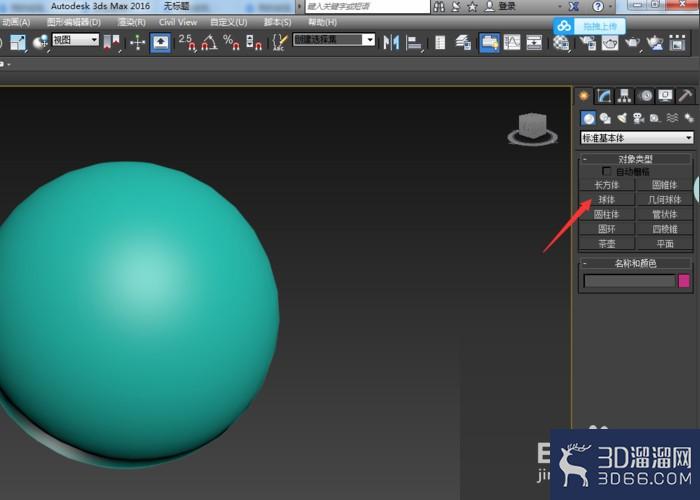
Task: Activate the Select and Manipulate crosshair tool
Action: click(x=138, y=43)
